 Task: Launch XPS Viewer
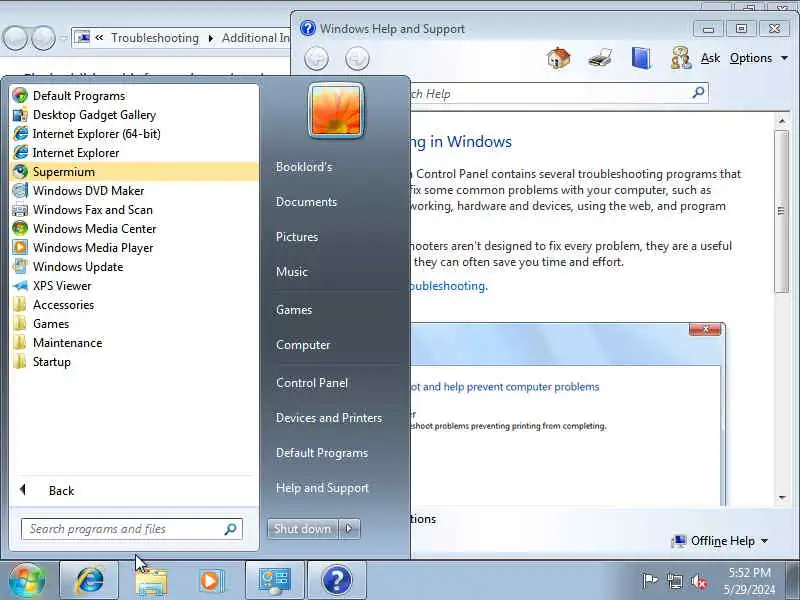point(134,286)
